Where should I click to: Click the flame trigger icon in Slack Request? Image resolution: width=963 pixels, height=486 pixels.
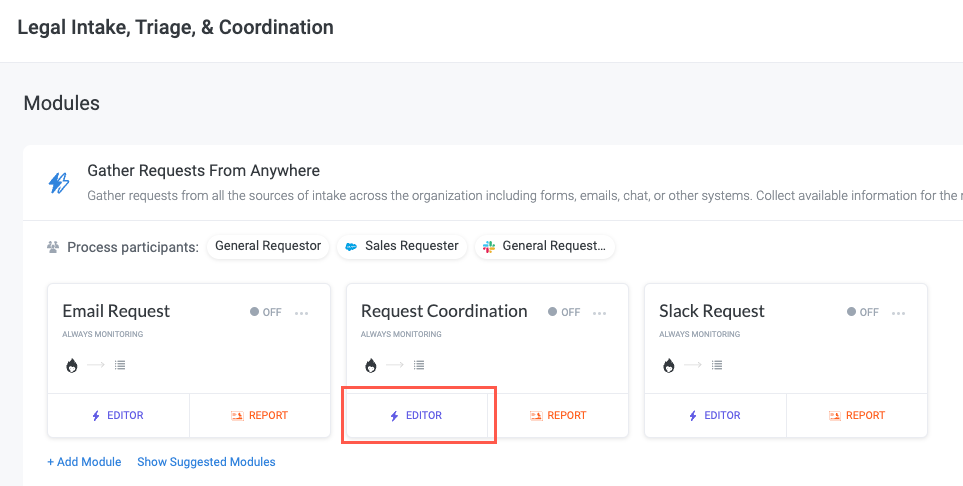point(668,365)
